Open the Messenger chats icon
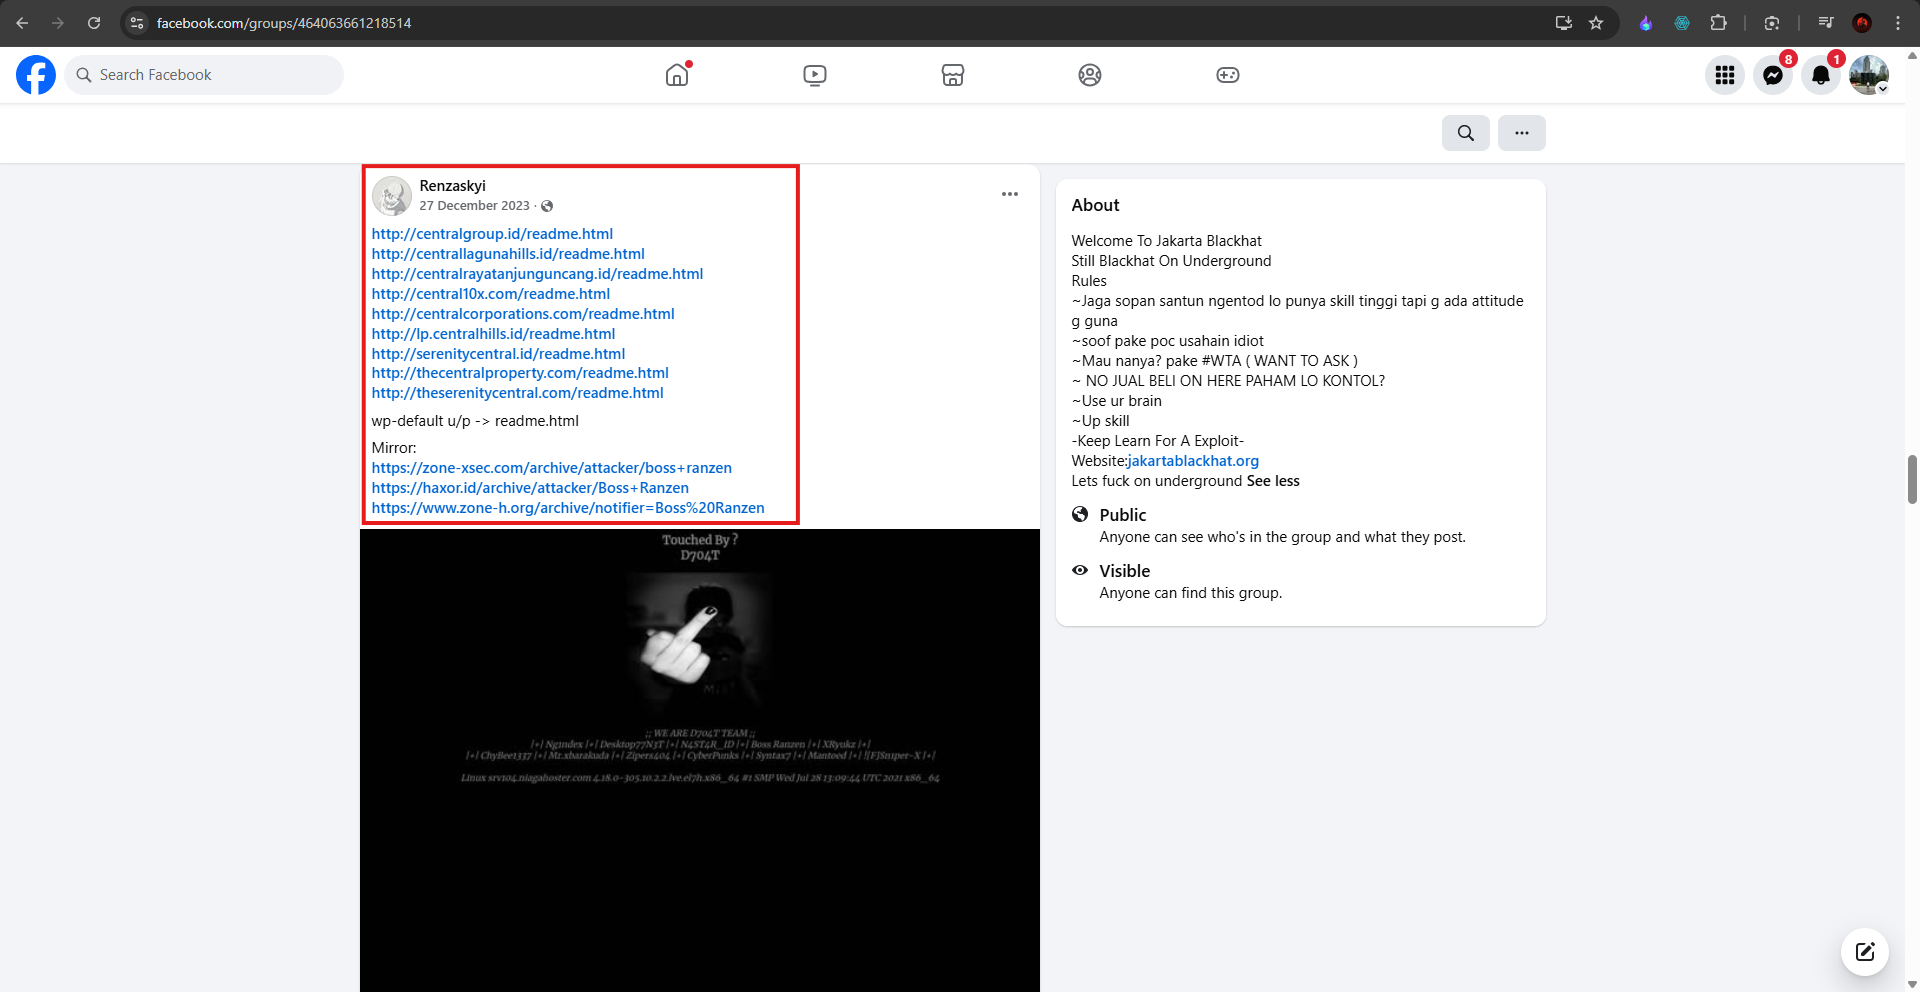The width and height of the screenshot is (1920, 992). 1773,75
